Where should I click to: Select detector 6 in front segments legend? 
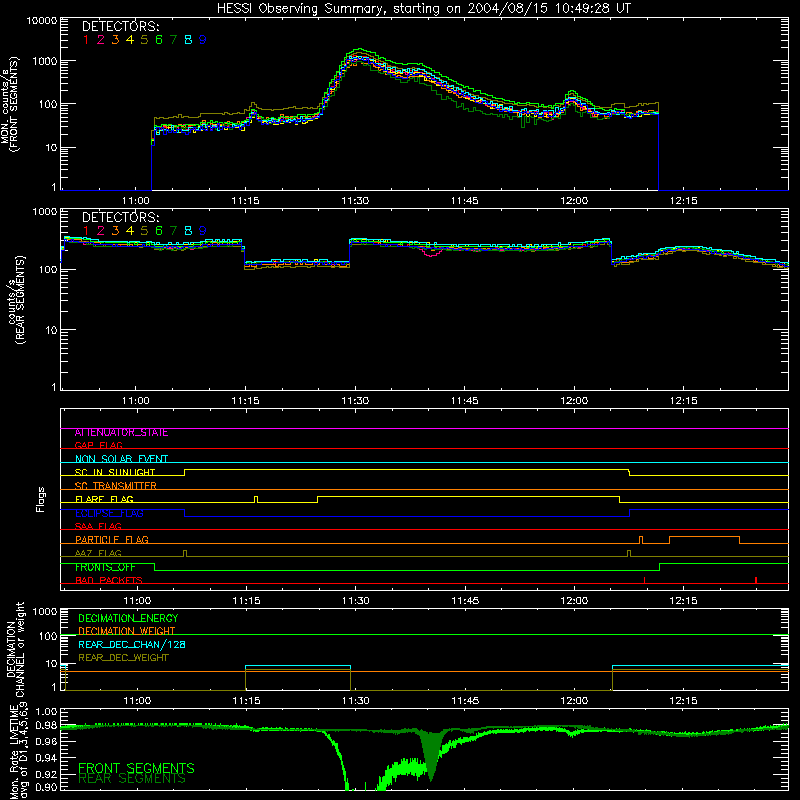coord(159,40)
